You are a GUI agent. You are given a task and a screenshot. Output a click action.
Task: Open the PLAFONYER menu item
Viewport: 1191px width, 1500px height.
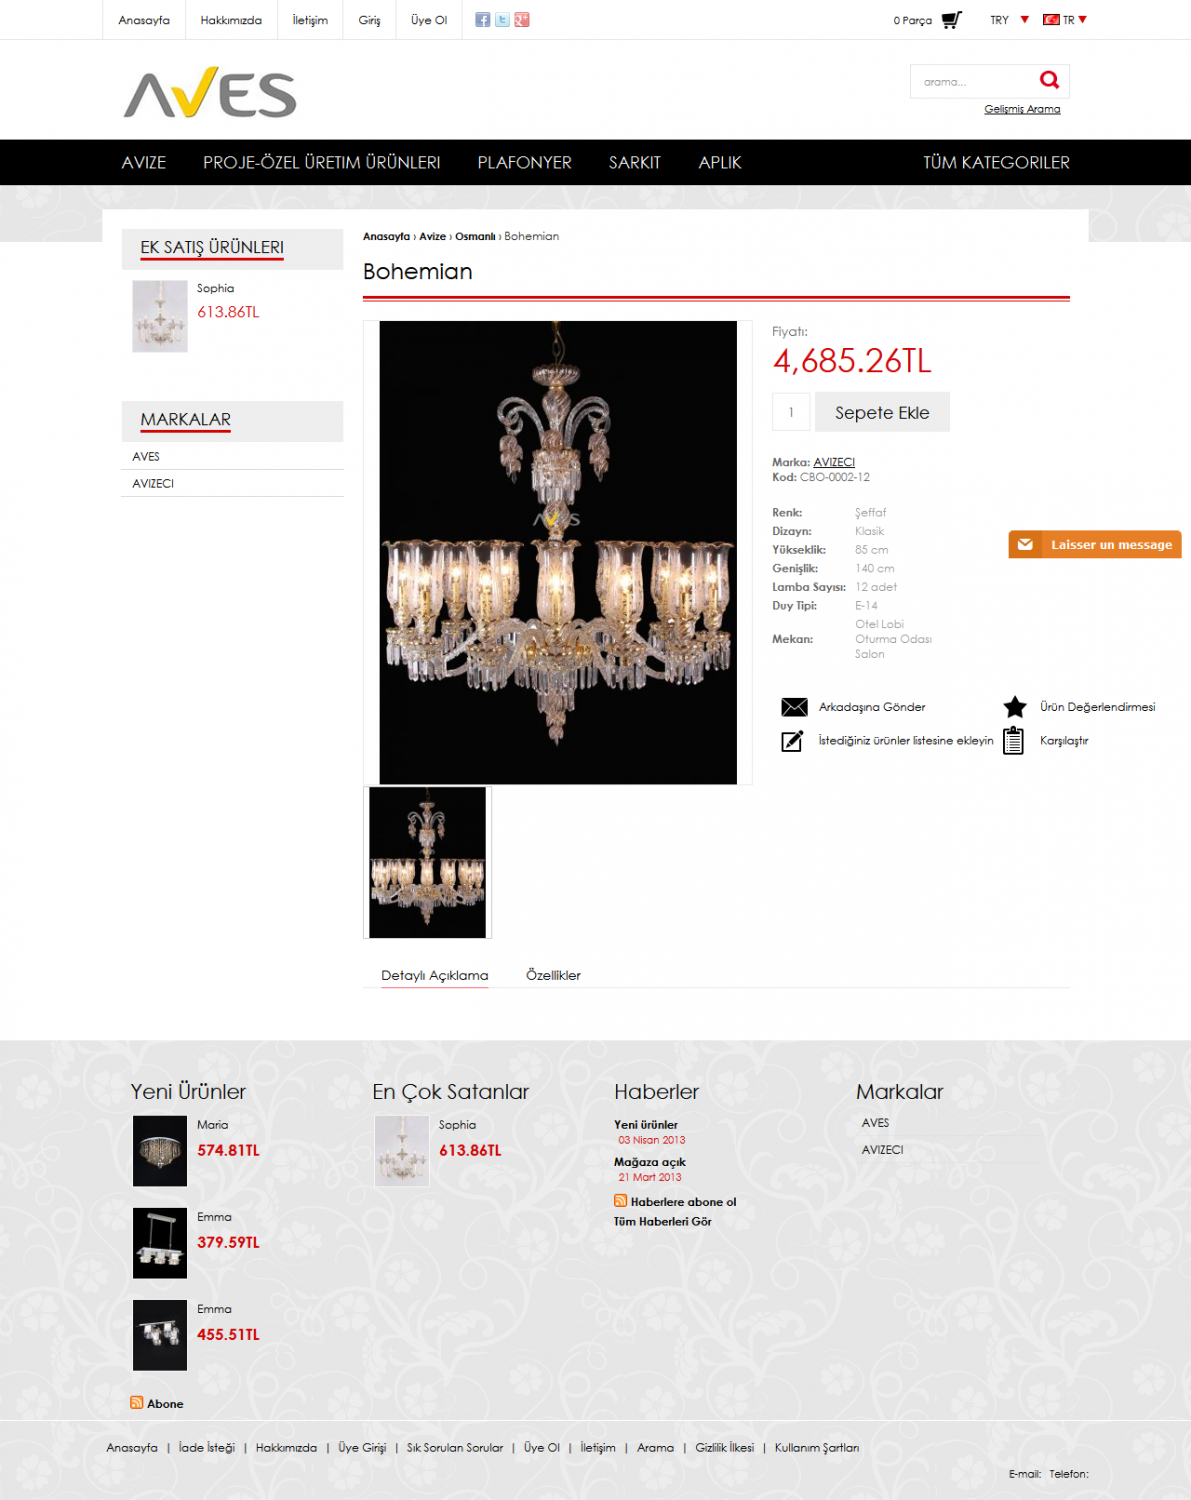point(524,162)
